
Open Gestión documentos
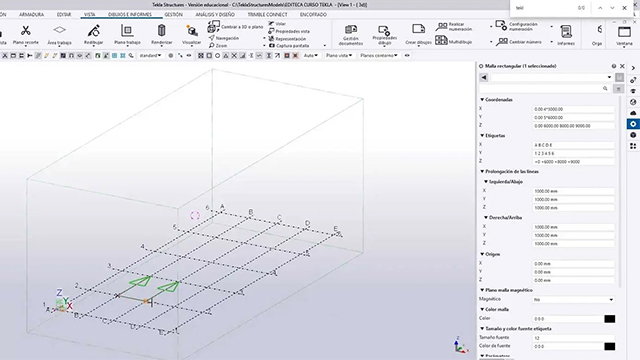pos(351,34)
